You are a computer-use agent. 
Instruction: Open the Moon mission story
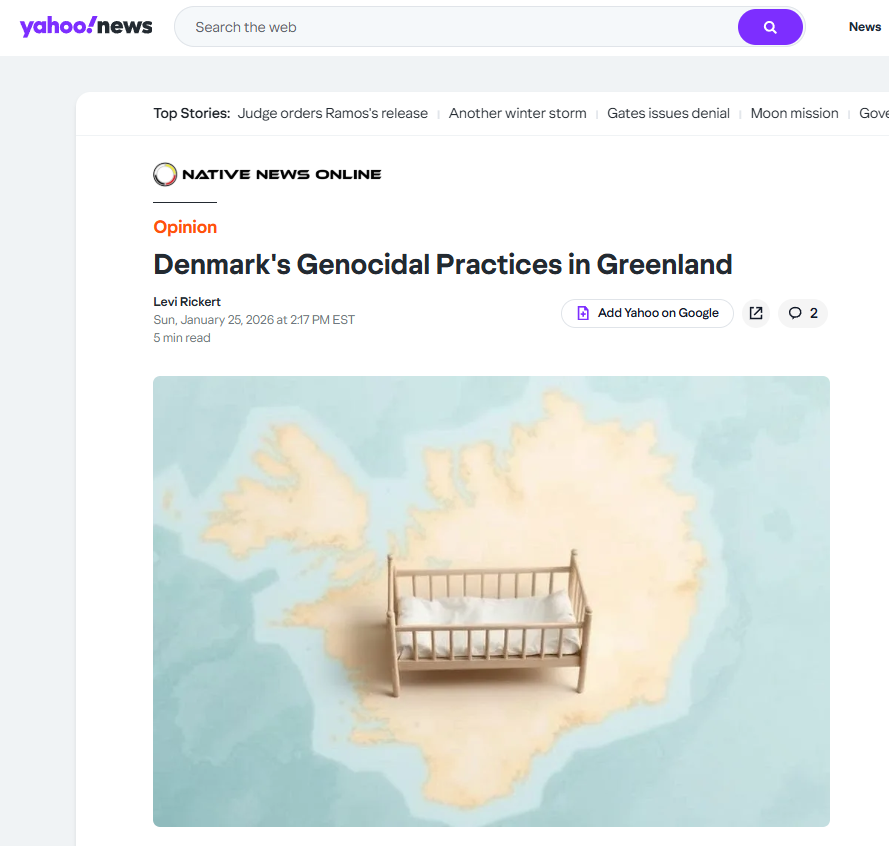tap(794, 113)
